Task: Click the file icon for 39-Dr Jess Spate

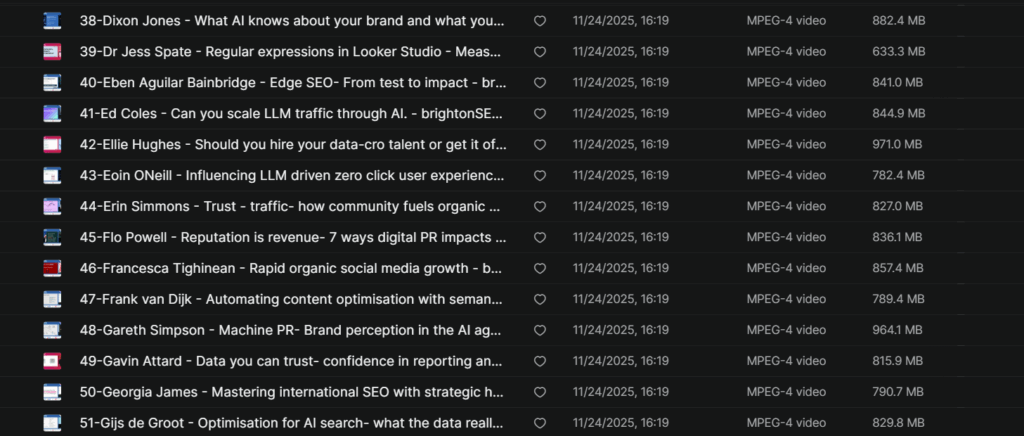Action: (52, 51)
